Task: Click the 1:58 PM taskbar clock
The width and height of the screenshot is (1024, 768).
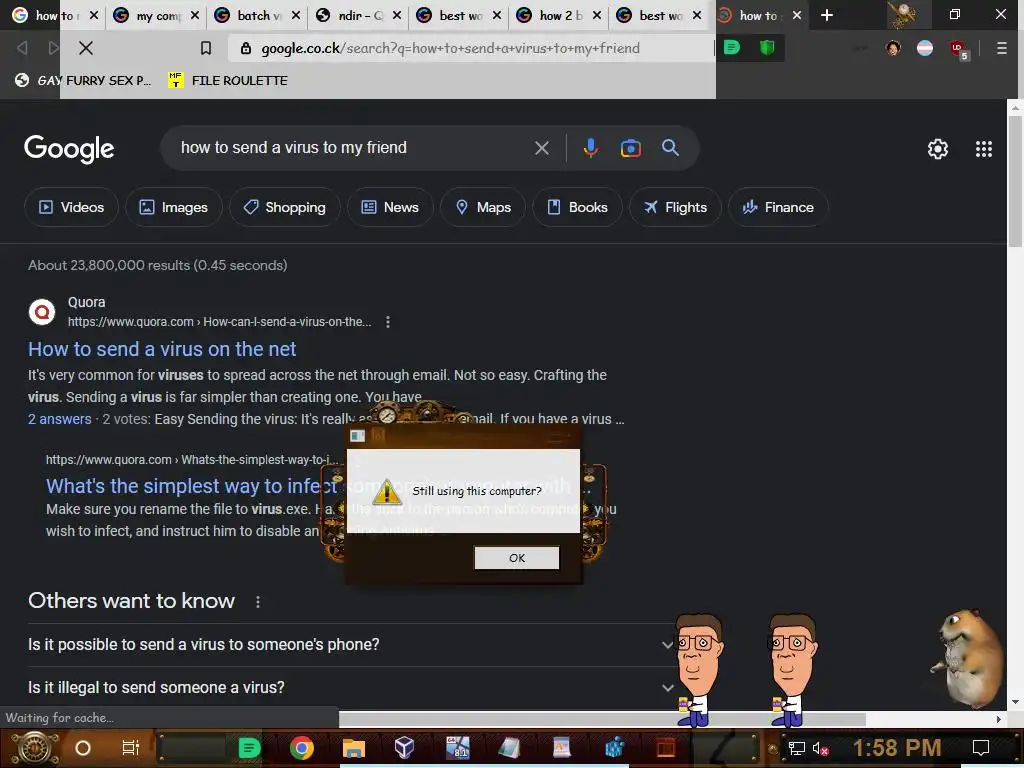Action: click(897, 748)
